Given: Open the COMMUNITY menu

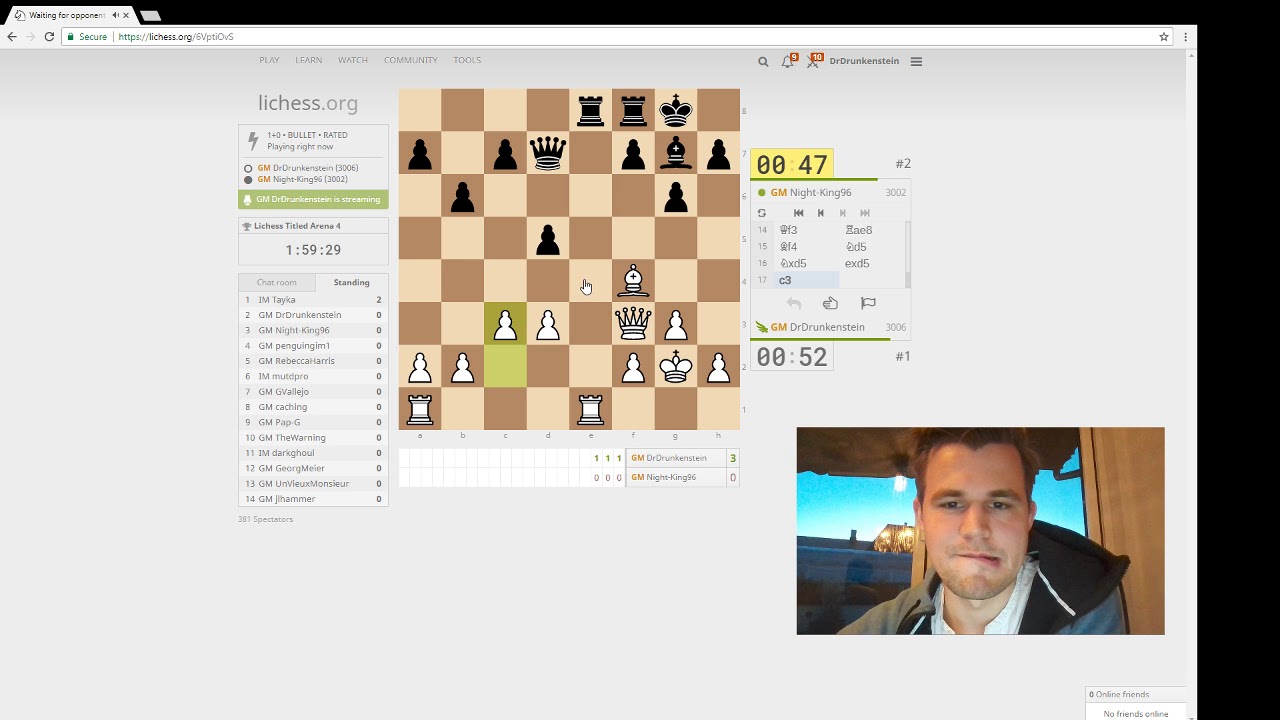Looking at the screenshot, I should click(x=410, y=60).
